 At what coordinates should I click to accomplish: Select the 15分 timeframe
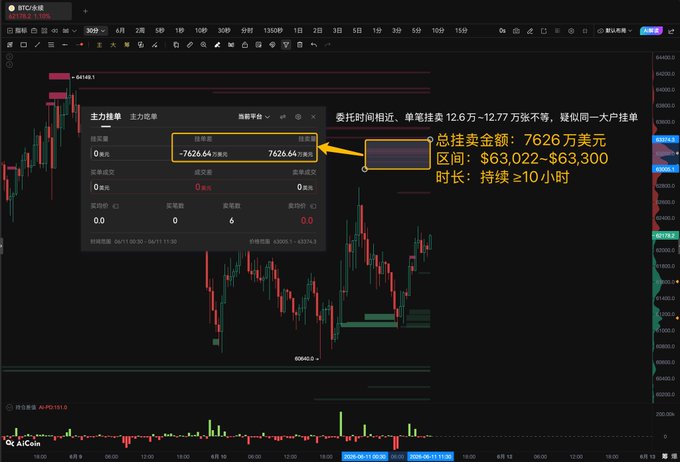461,31
